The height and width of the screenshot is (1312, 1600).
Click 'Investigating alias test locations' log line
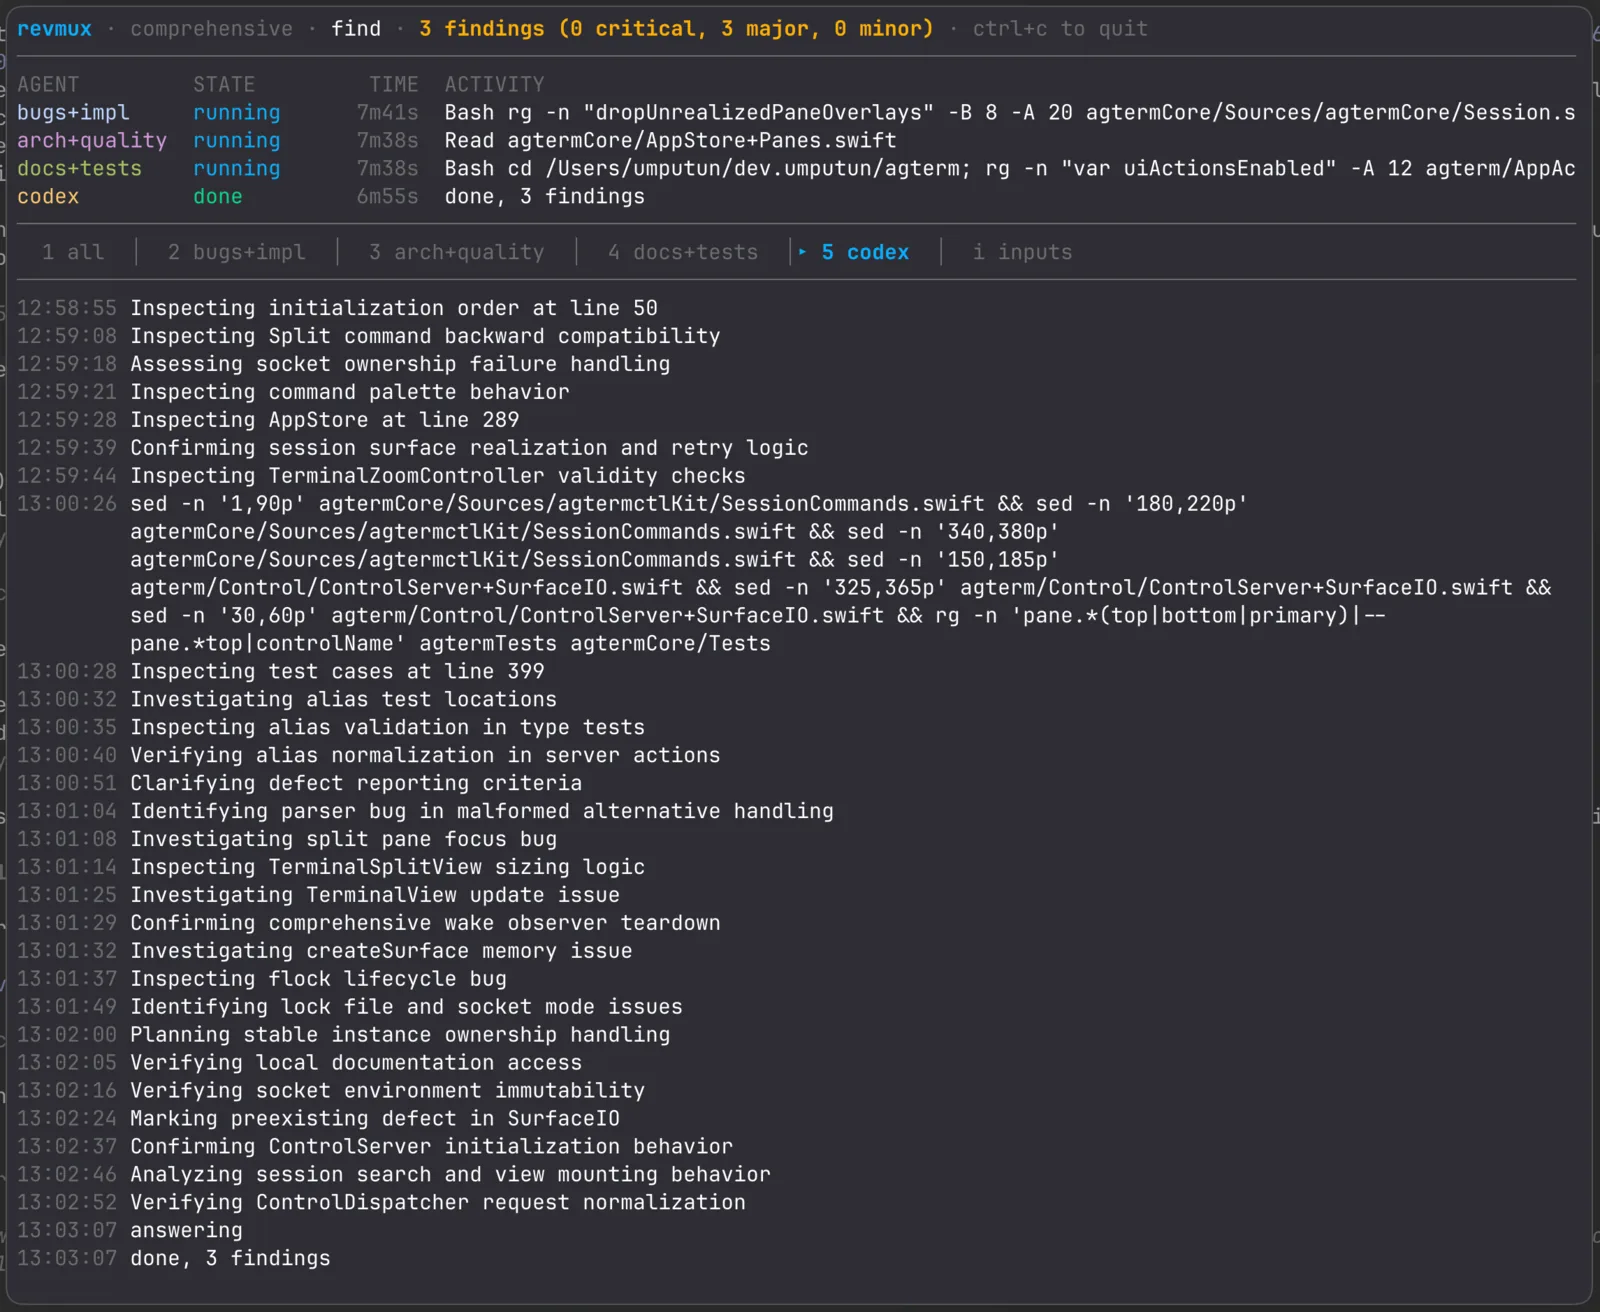click(x=344, y=699)
